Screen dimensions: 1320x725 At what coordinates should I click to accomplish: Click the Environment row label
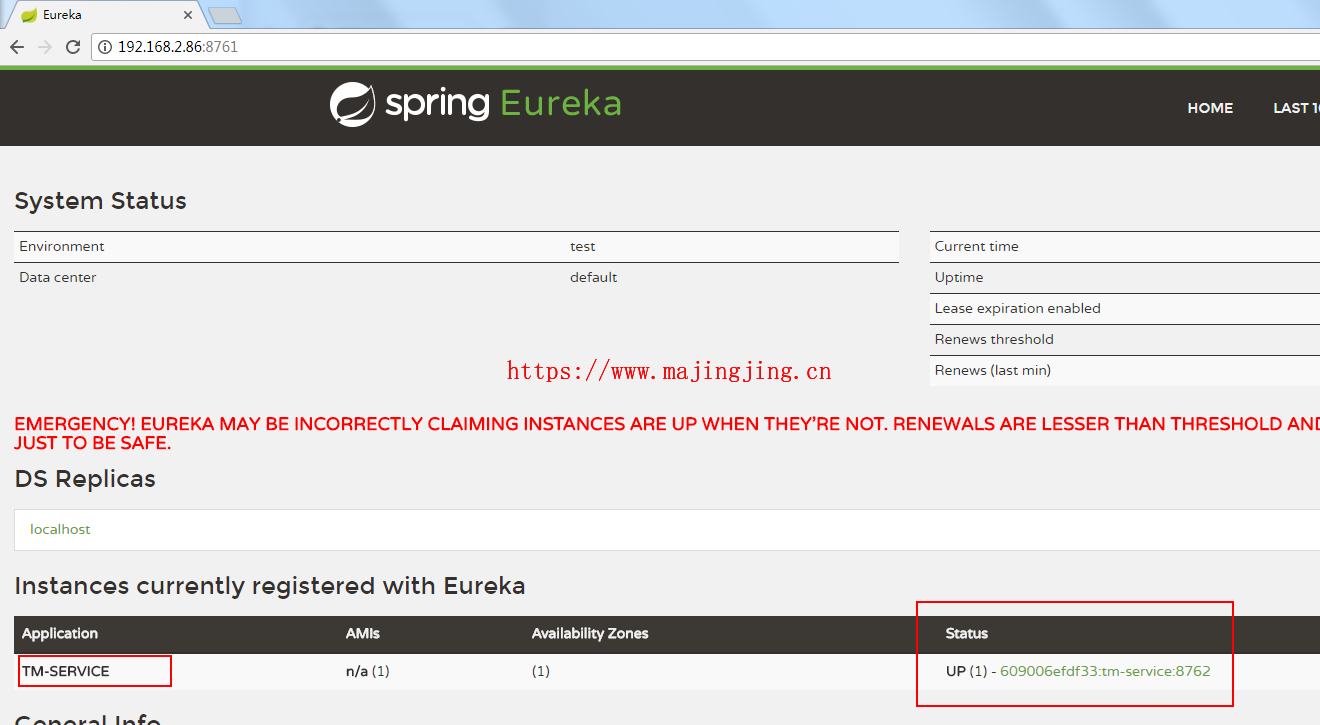pyautogui.click(x=62, y=246)
